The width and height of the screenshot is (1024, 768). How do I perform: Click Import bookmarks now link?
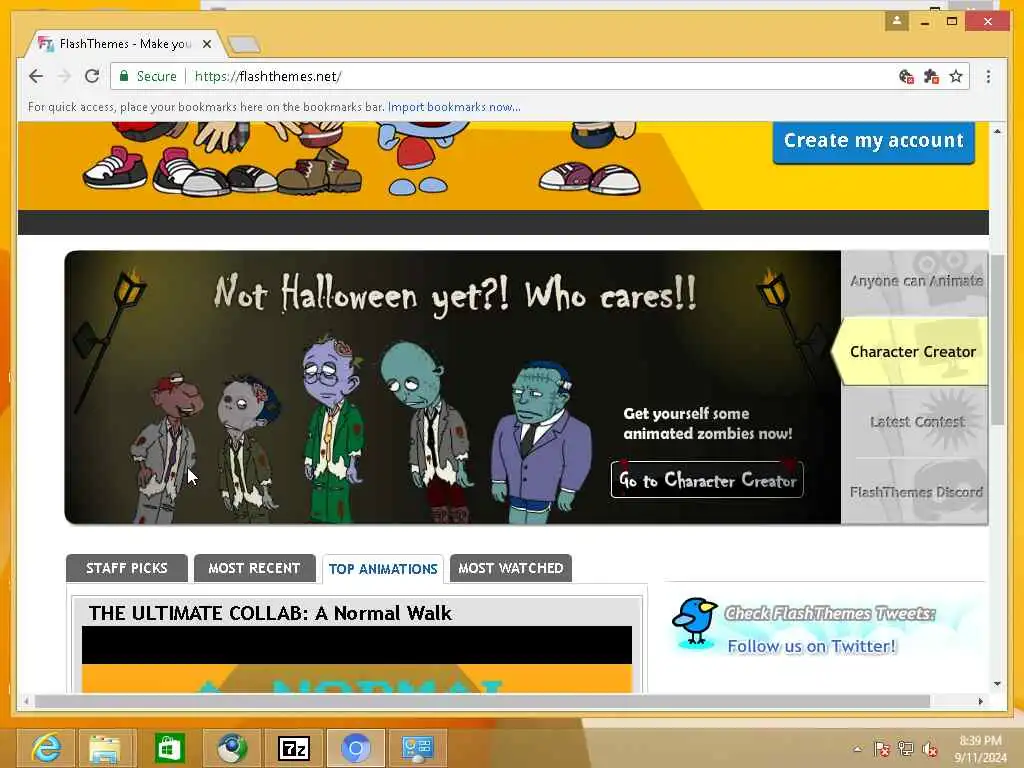454,106
